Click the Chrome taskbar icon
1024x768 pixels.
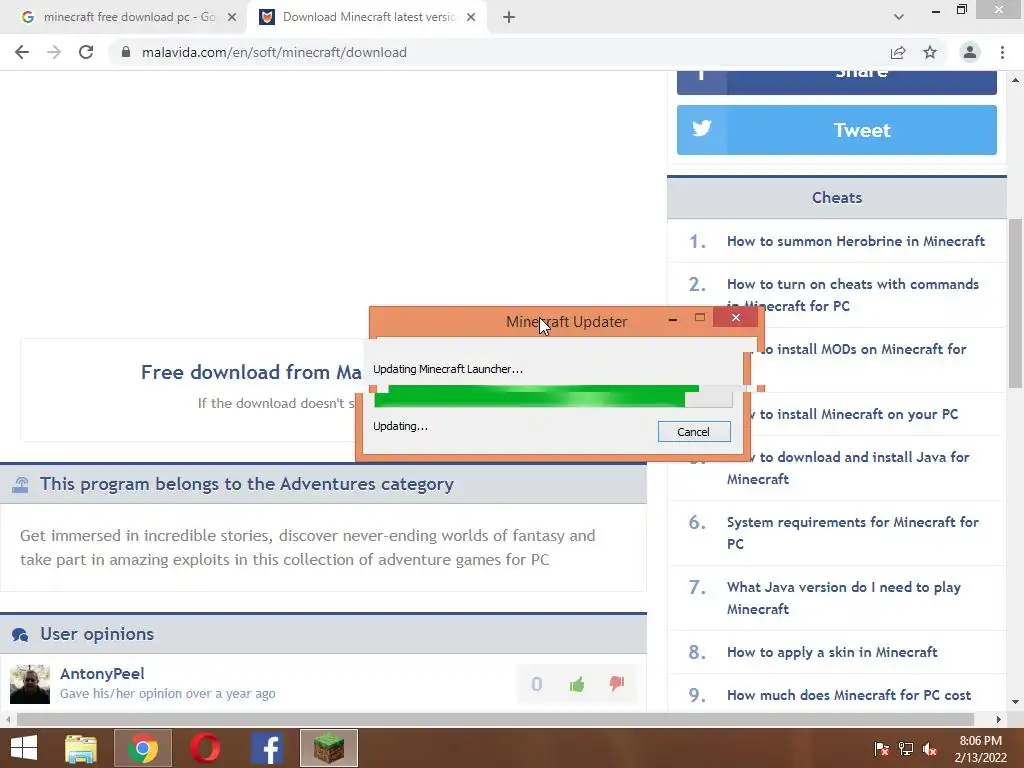[143, 748]
